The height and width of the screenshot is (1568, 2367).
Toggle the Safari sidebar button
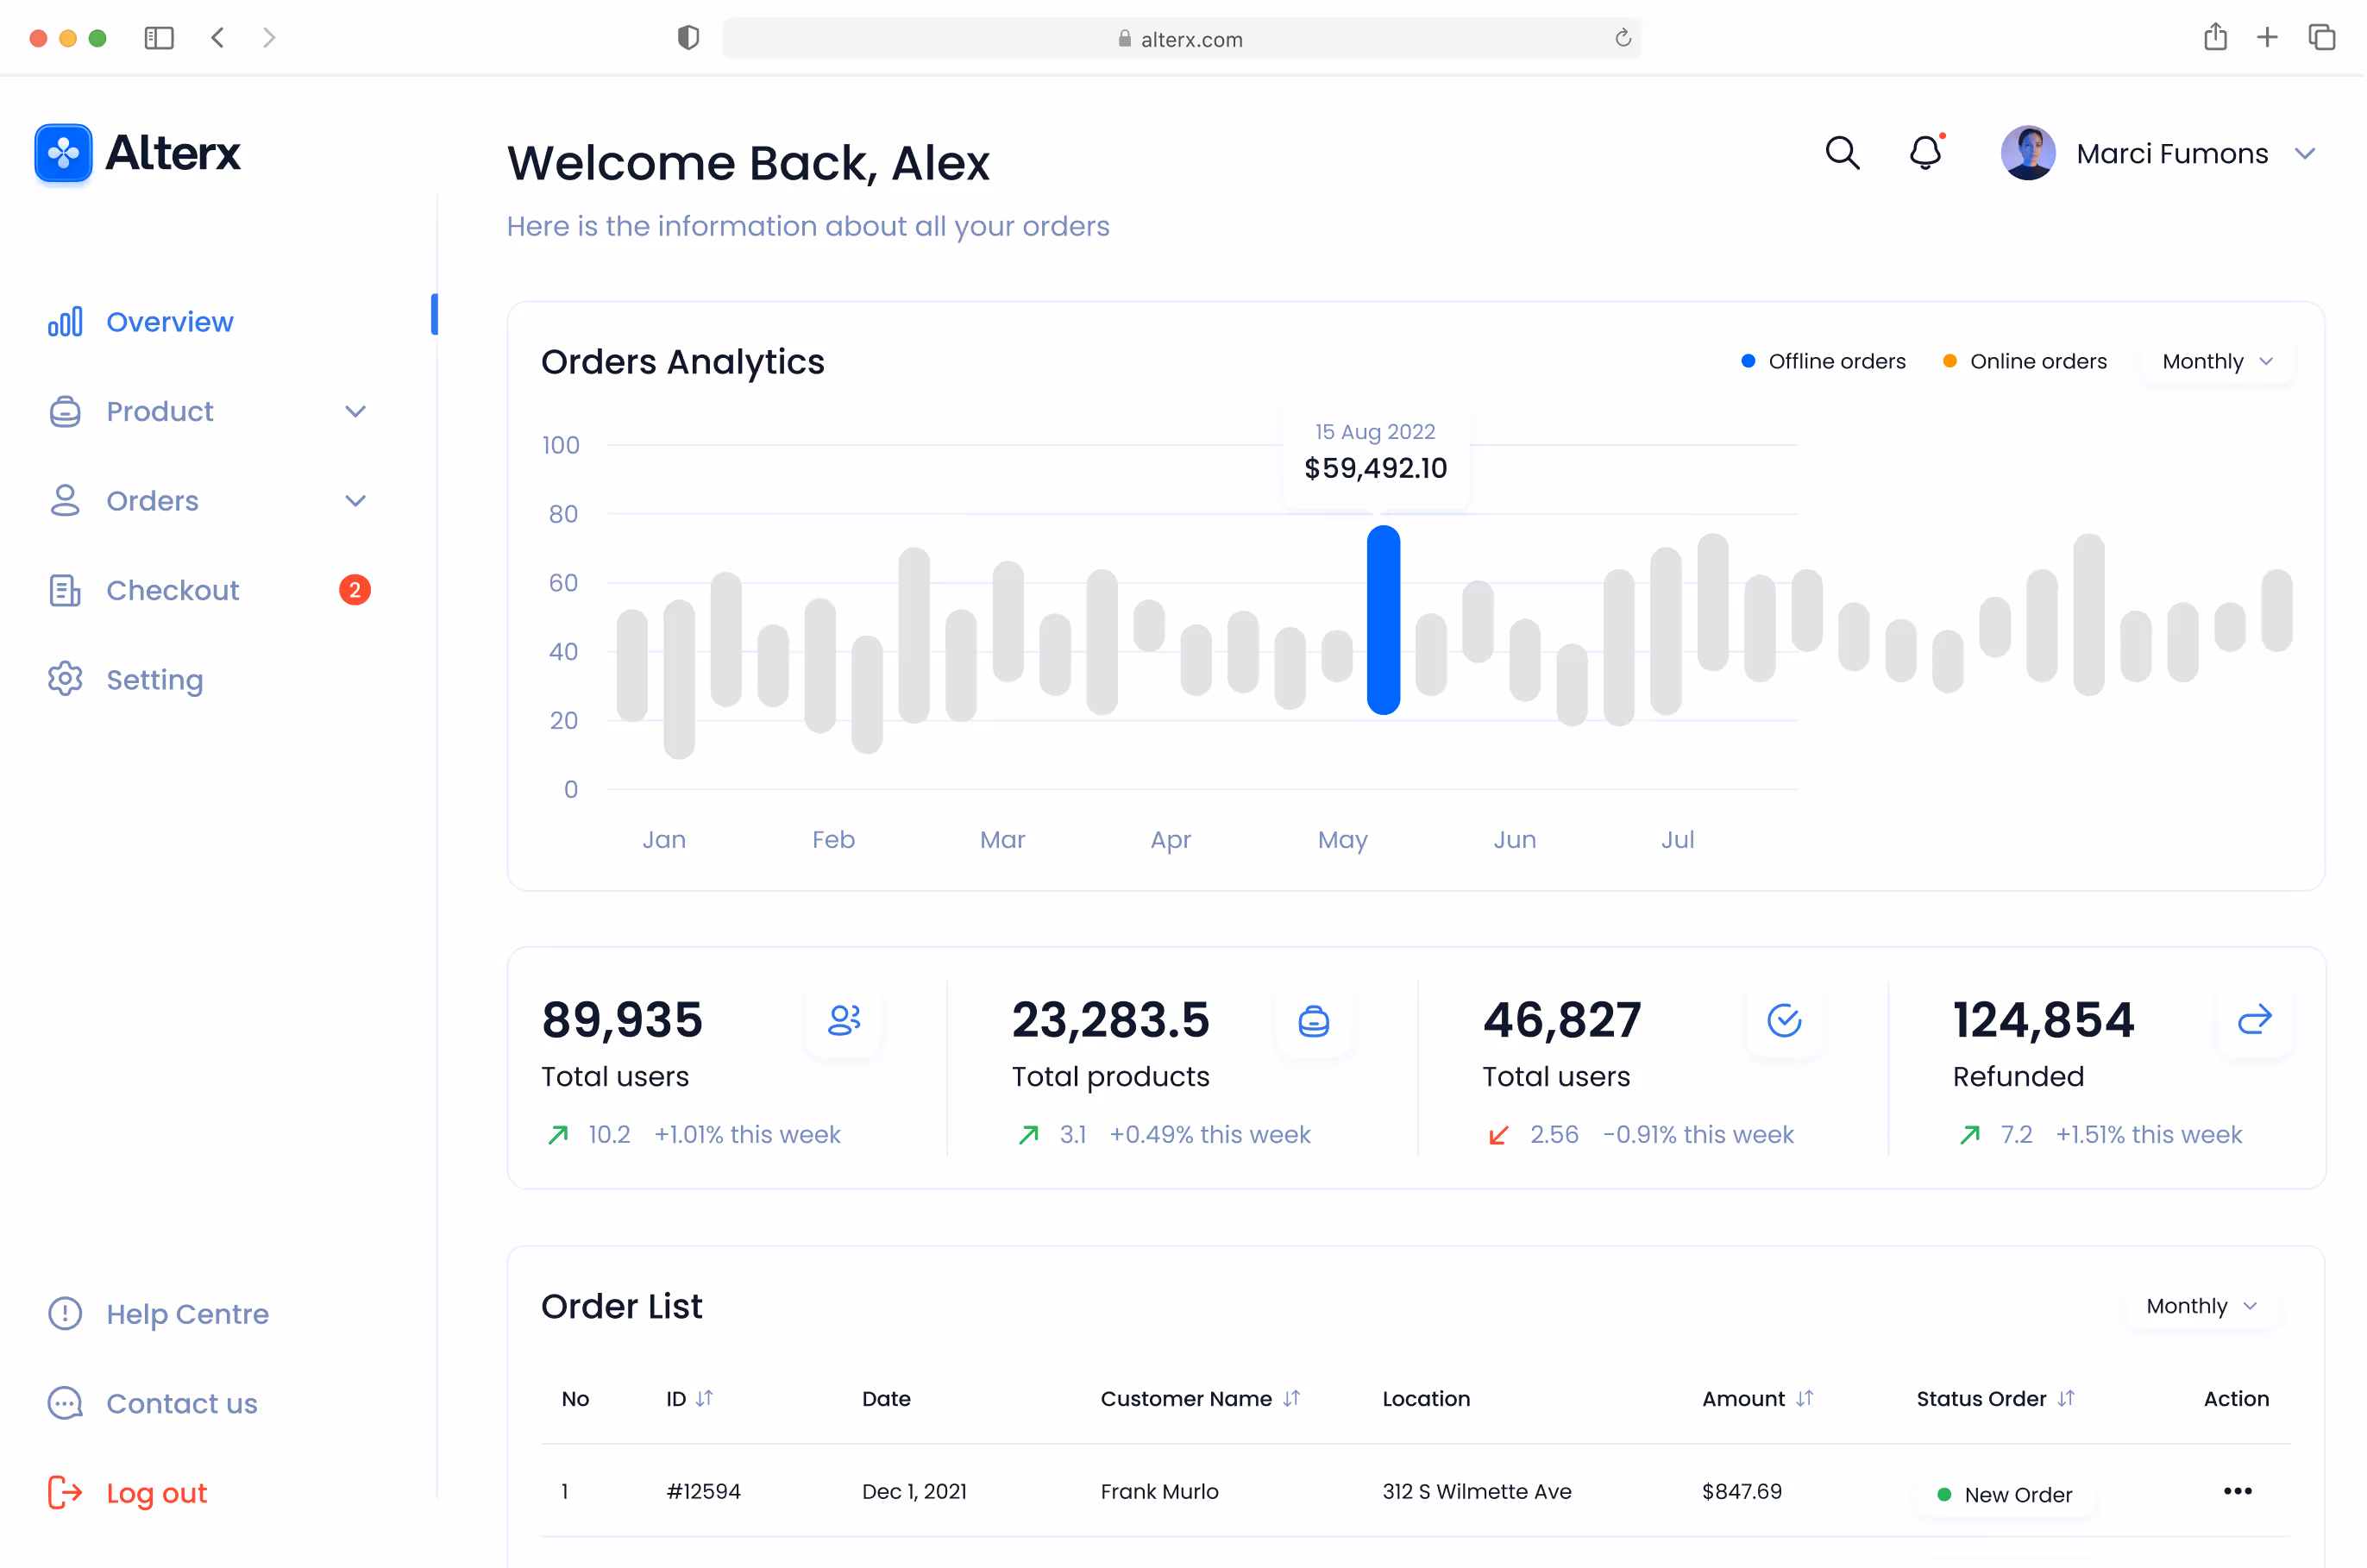158,37
